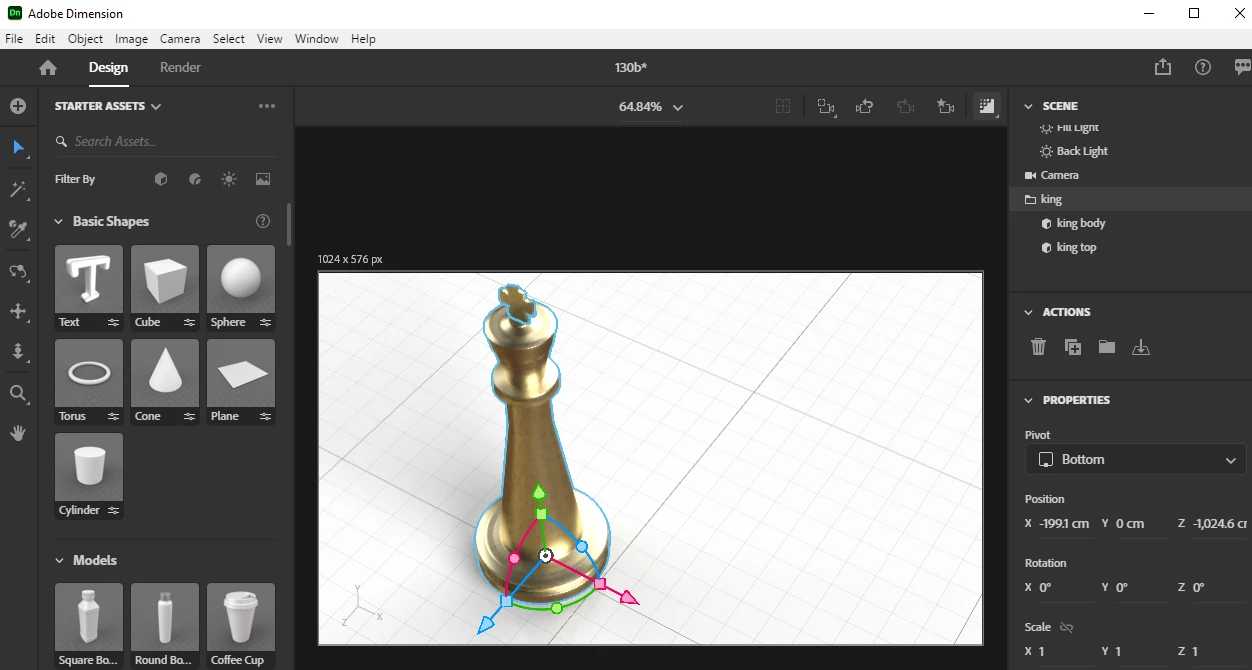Select the Hand tool
The width and height of the screenshot is (1252, 670).
18,434
